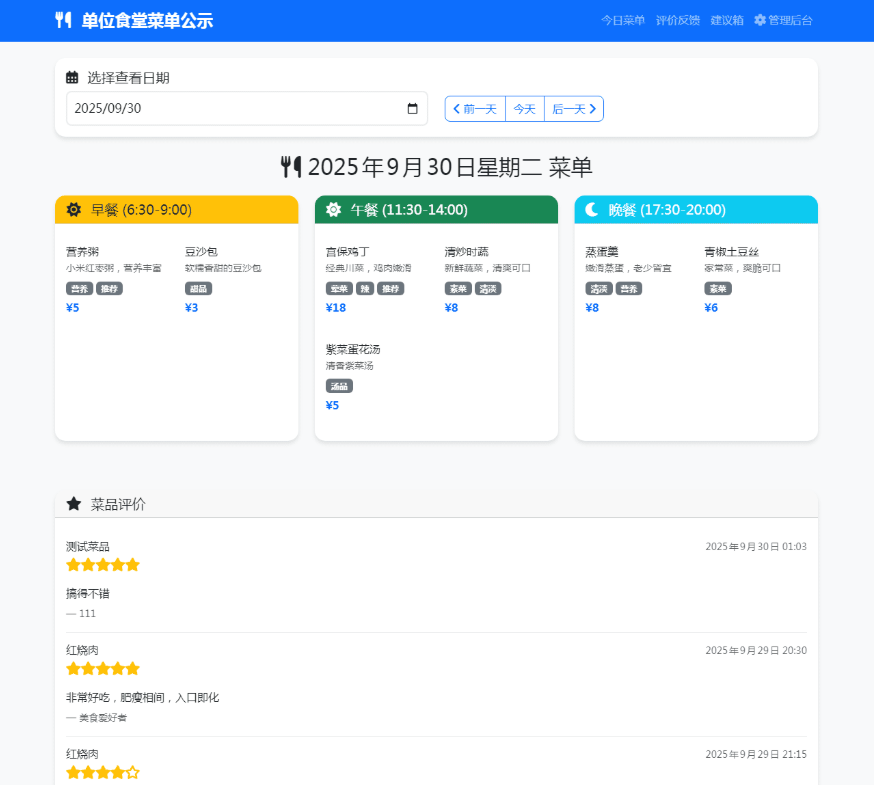The image size is (875, 785).
Task: Open 今日菜单 in the navigation bar
Action: point(623,20)
